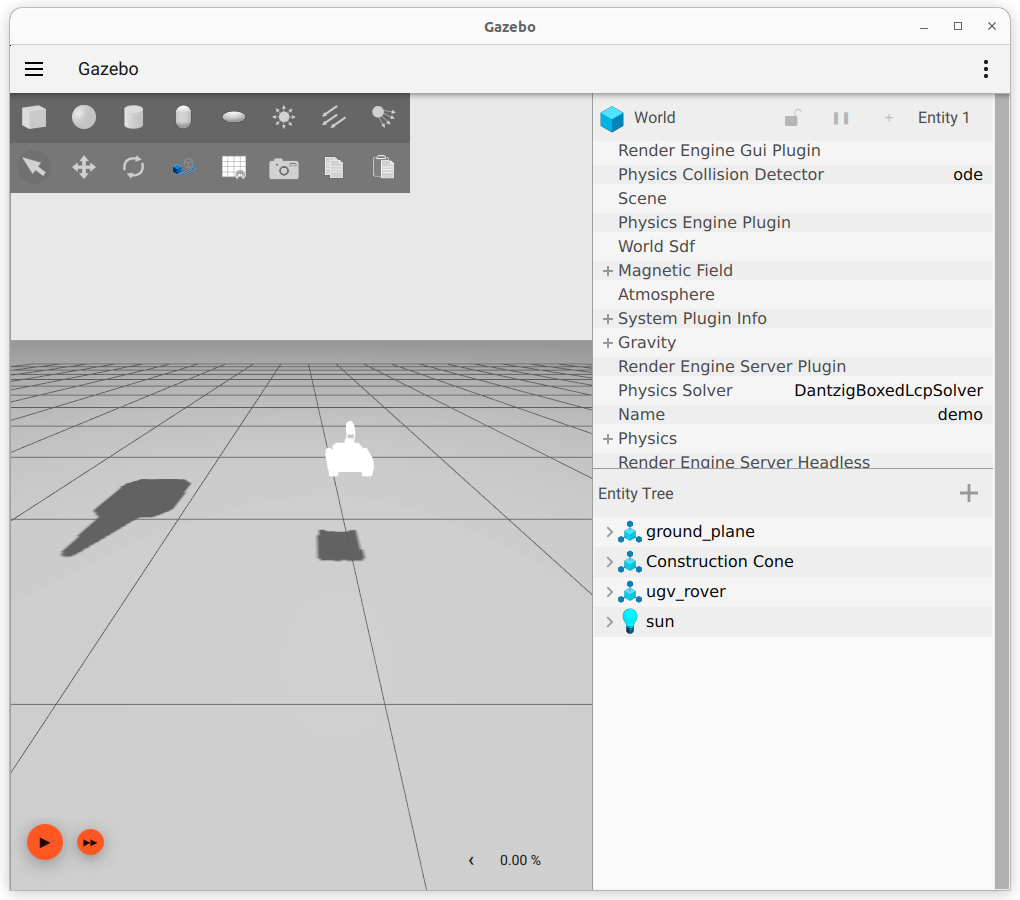Open grid snap settings icon

tap(234, 168)
